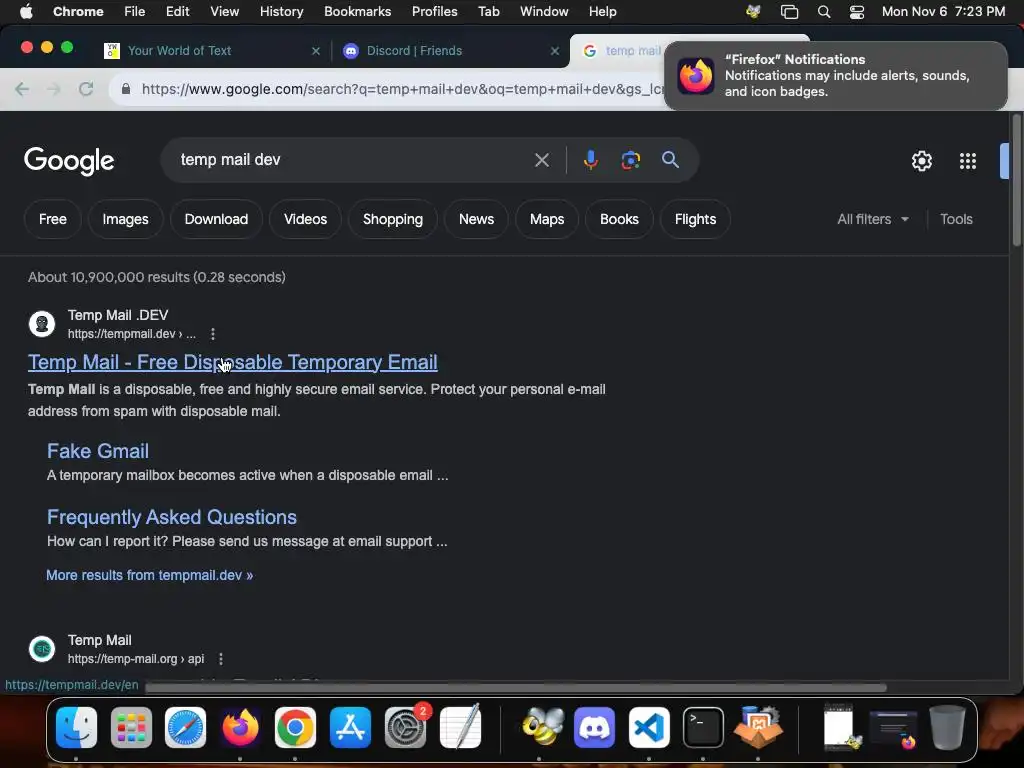Open Chrome icon in the dock

coord(295,728)
